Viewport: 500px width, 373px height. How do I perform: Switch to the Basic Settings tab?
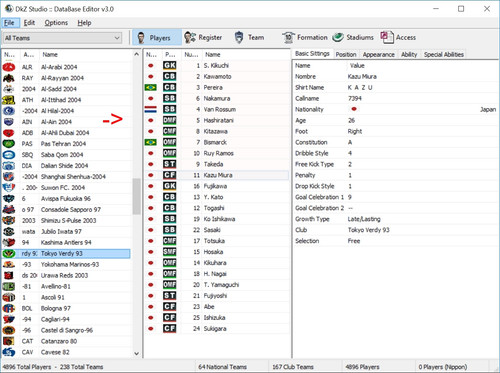click(x=312, y=54)
